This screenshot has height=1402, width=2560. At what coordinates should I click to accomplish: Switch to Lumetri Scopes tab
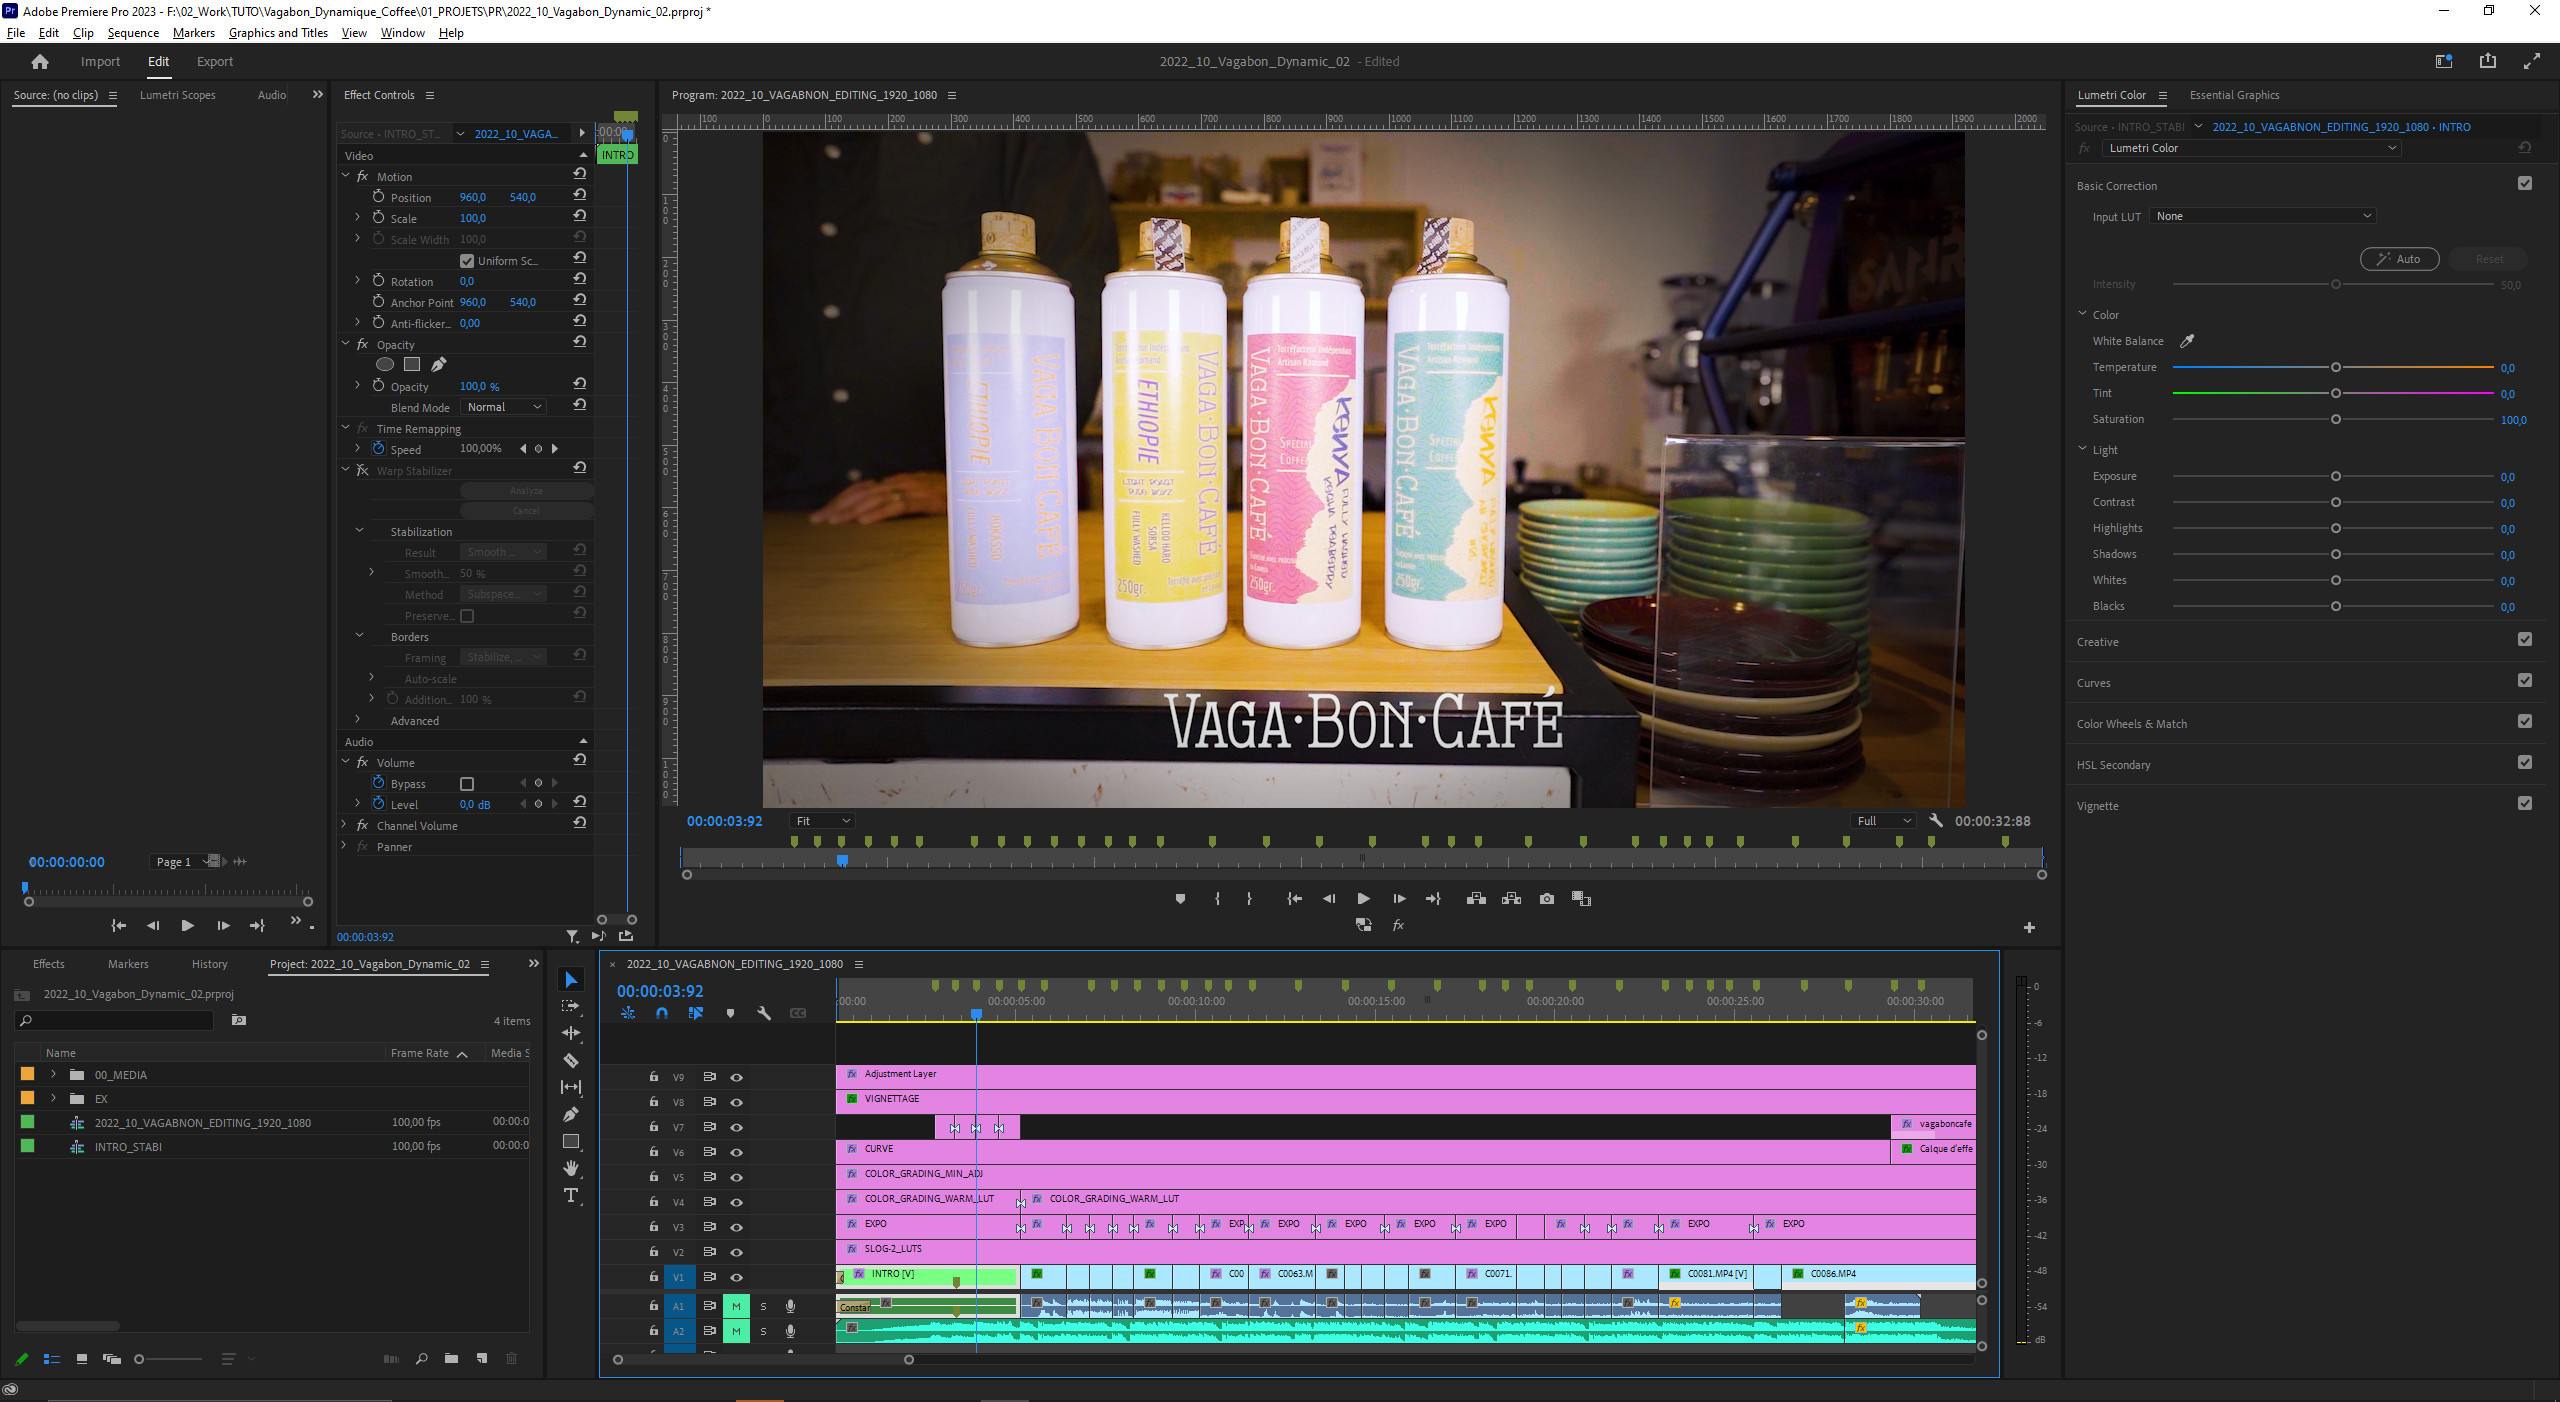click(178, 95)
